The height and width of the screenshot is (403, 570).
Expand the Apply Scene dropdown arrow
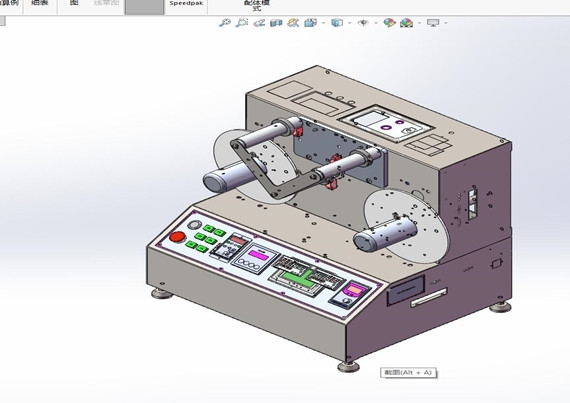click(420, 23)
